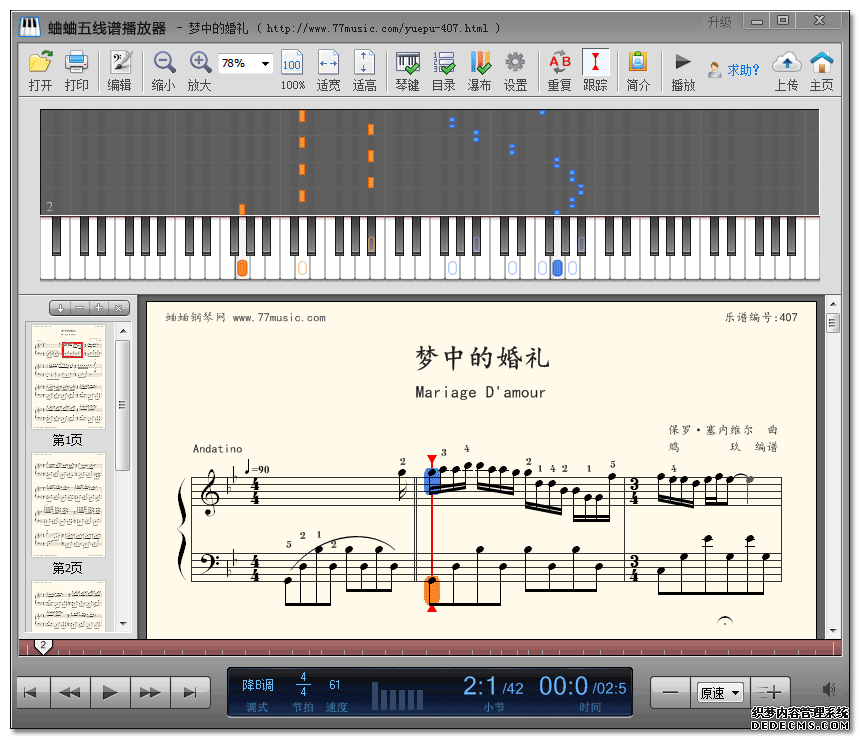
Task: Click the www.77music.com text on score
Action: tap(279, 318)
